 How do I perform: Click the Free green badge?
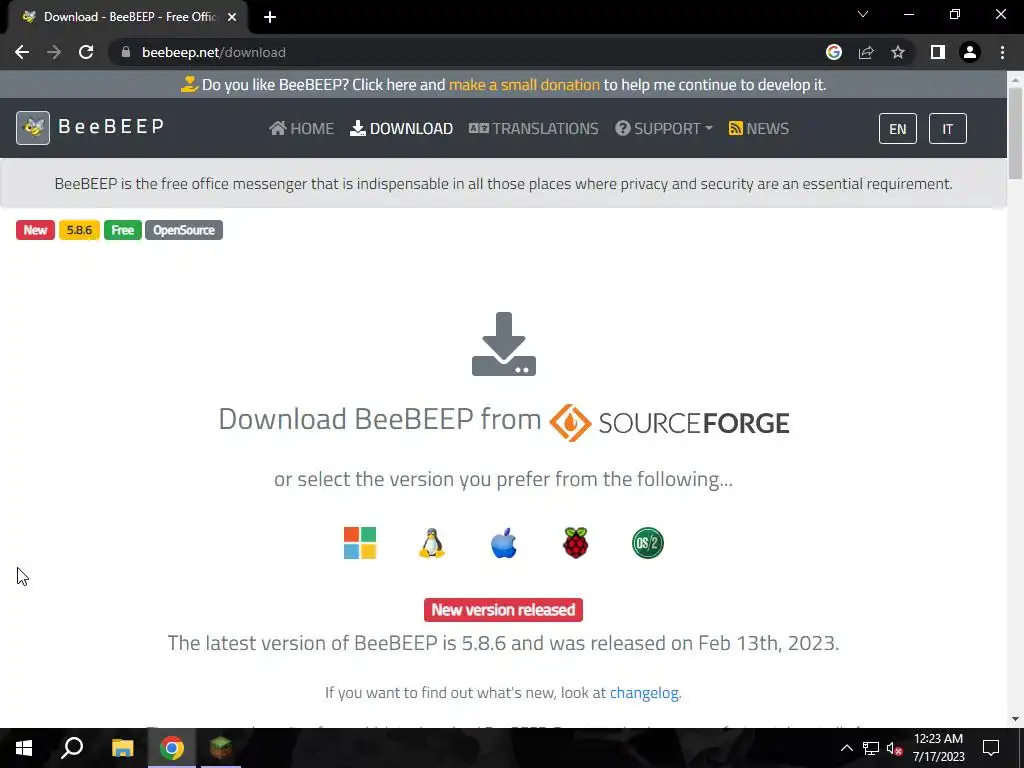point(123,230)
